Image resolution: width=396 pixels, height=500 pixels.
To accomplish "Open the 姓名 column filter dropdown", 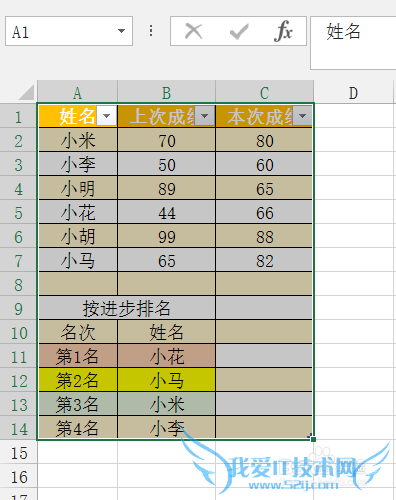I will 107,116.
